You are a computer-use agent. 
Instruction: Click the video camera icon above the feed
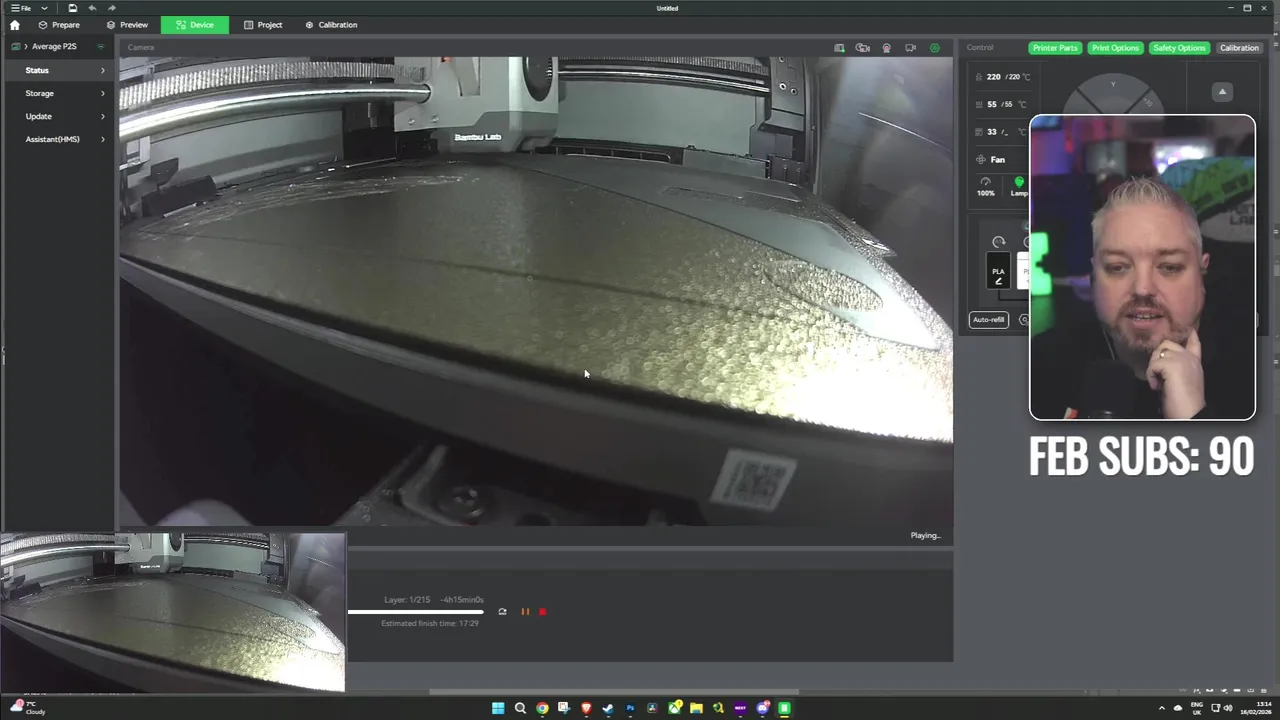click(910, 48)
